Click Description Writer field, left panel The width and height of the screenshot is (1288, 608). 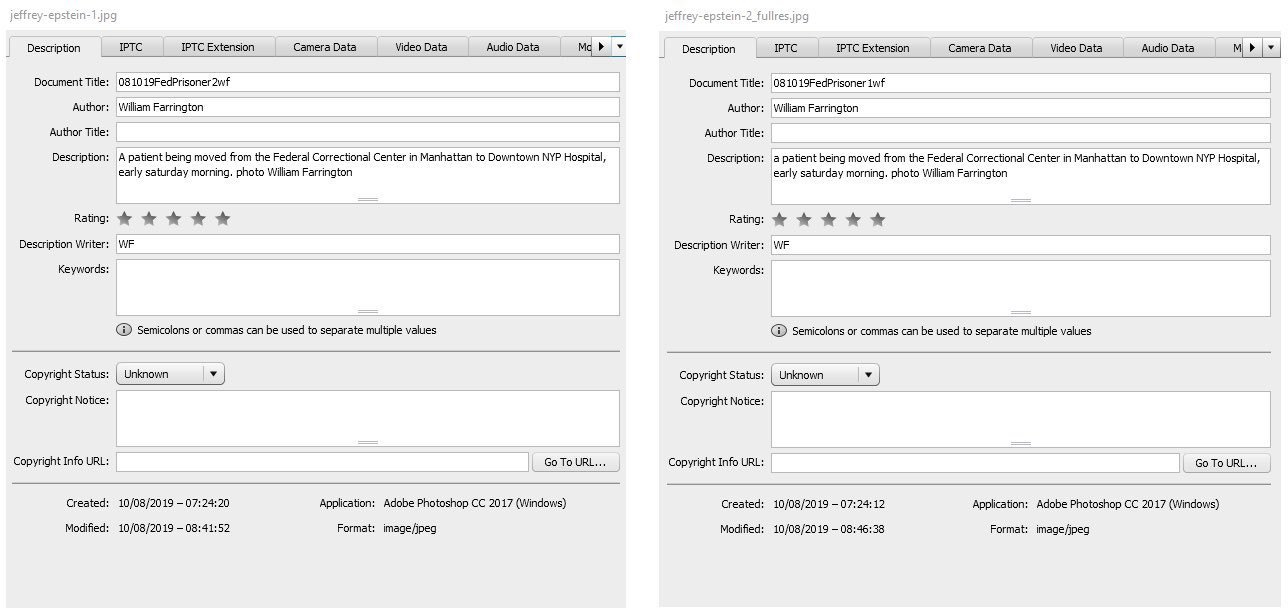pos(368,244)
